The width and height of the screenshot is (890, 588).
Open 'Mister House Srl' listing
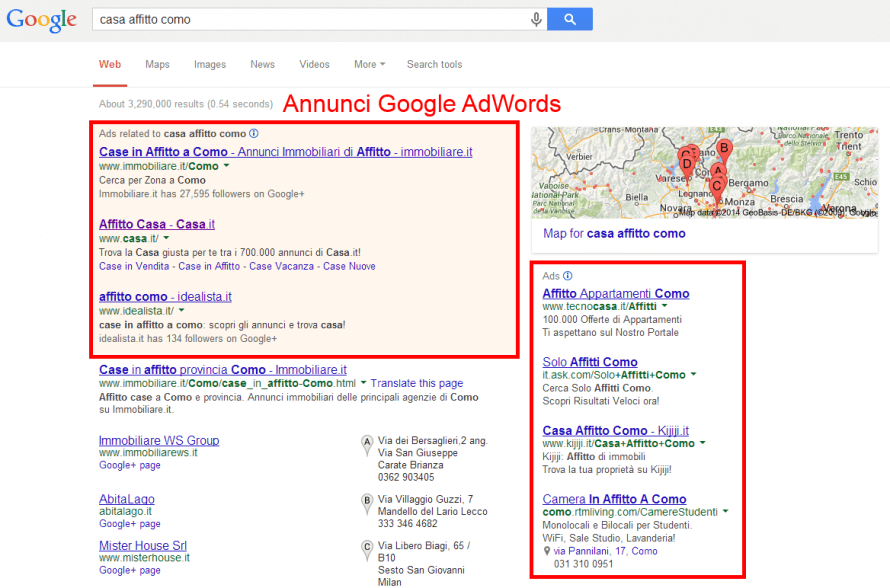pos(142,546)
